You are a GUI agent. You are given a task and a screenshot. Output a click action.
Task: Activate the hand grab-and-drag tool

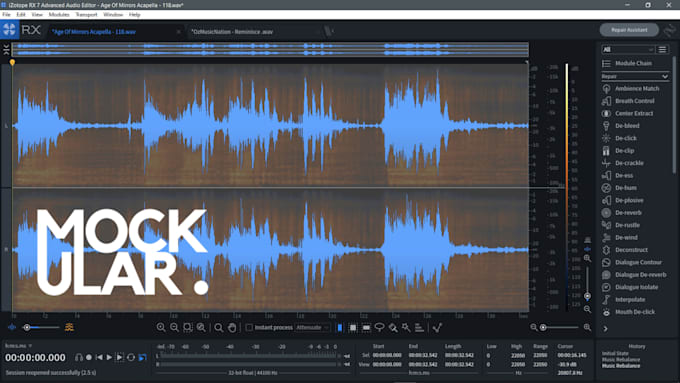(x=232, y=327)
